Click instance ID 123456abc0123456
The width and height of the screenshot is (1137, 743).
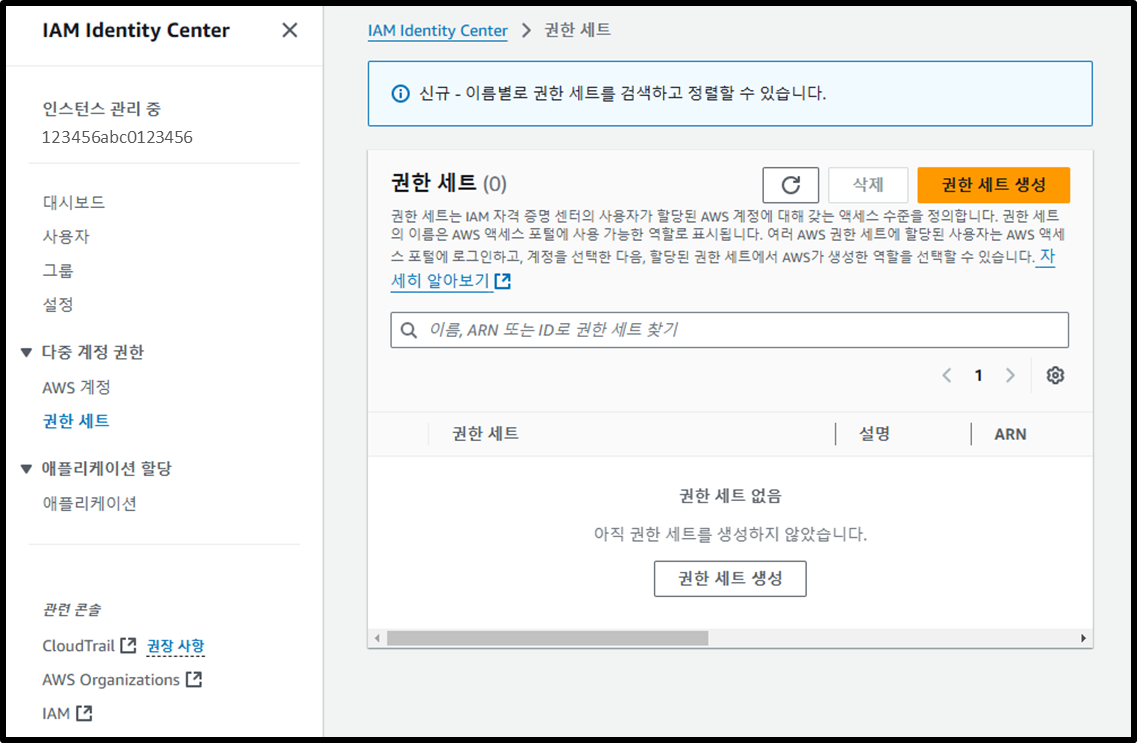(117, 137)
